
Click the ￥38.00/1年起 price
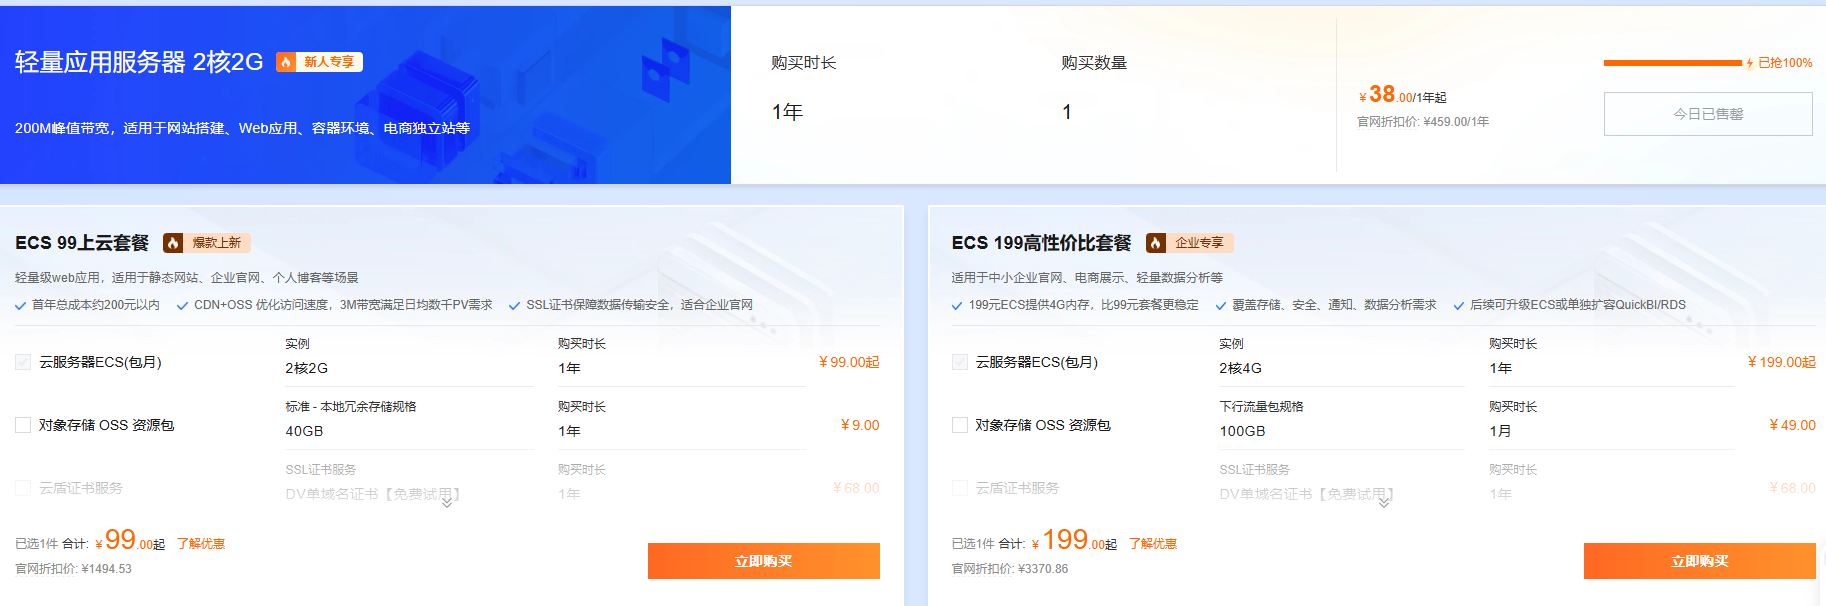[x=1403, y=95]
